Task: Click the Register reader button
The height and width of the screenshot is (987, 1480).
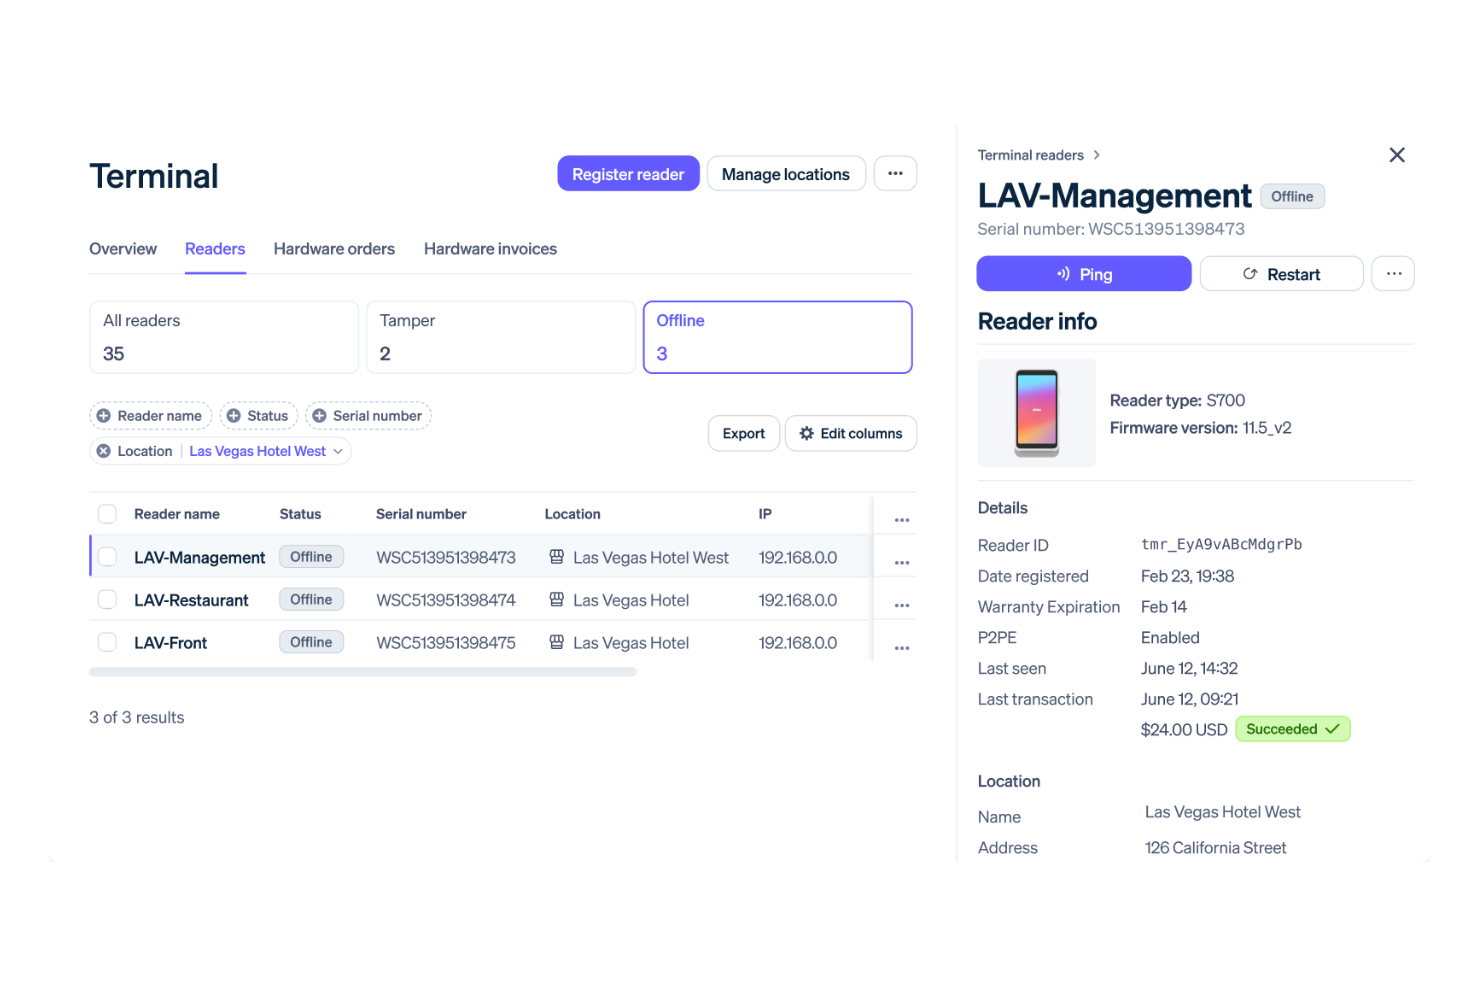Action: click(x=628, y=173)
